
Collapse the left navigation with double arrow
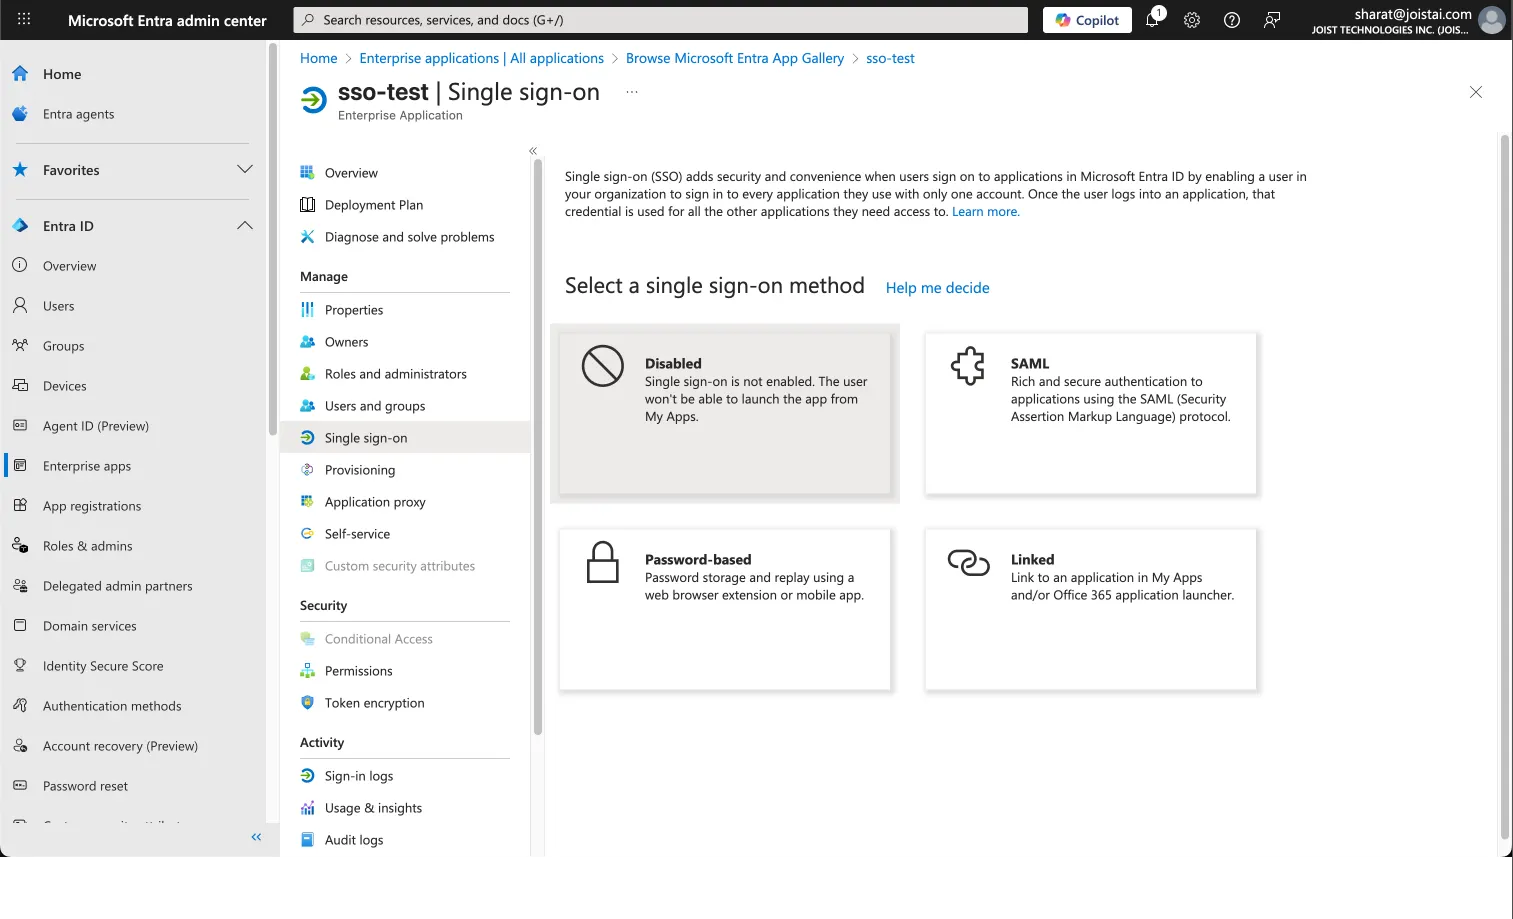(256, 837)
